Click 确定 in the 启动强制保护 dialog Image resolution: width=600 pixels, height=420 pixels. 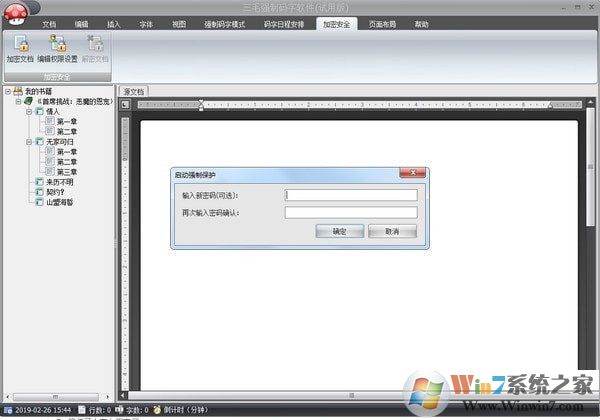(x=339, y=231)
